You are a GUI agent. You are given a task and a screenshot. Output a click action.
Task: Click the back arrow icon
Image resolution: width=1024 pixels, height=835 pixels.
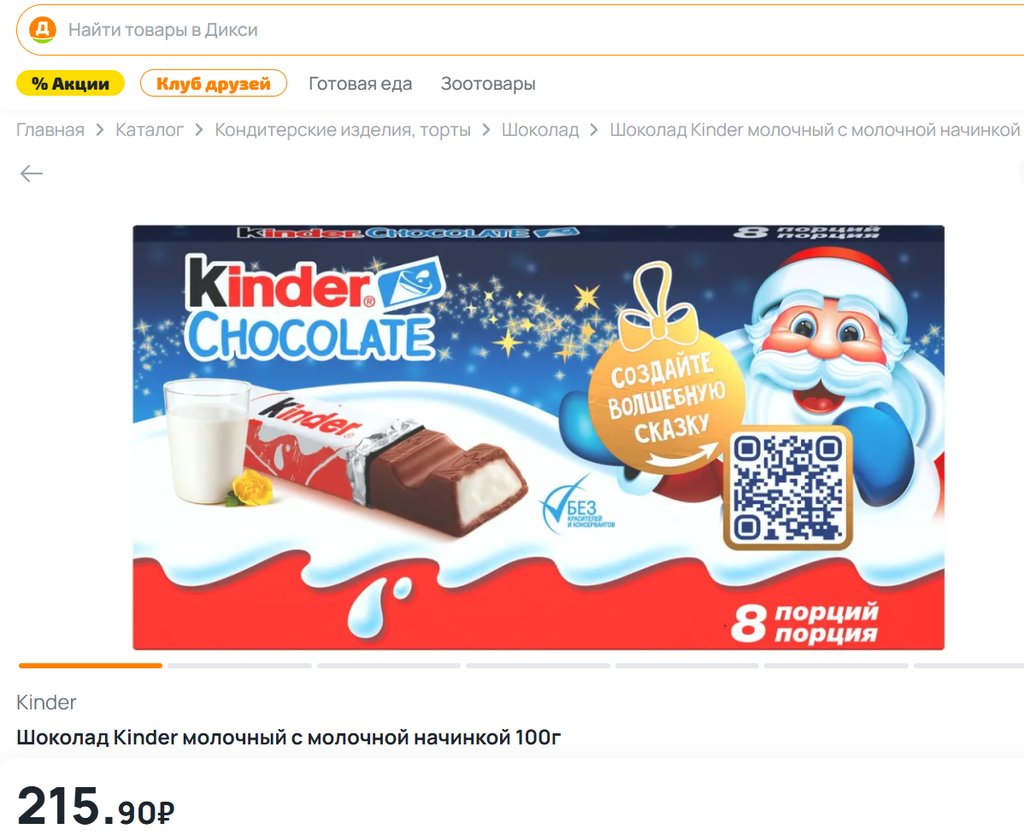[31, 174]
